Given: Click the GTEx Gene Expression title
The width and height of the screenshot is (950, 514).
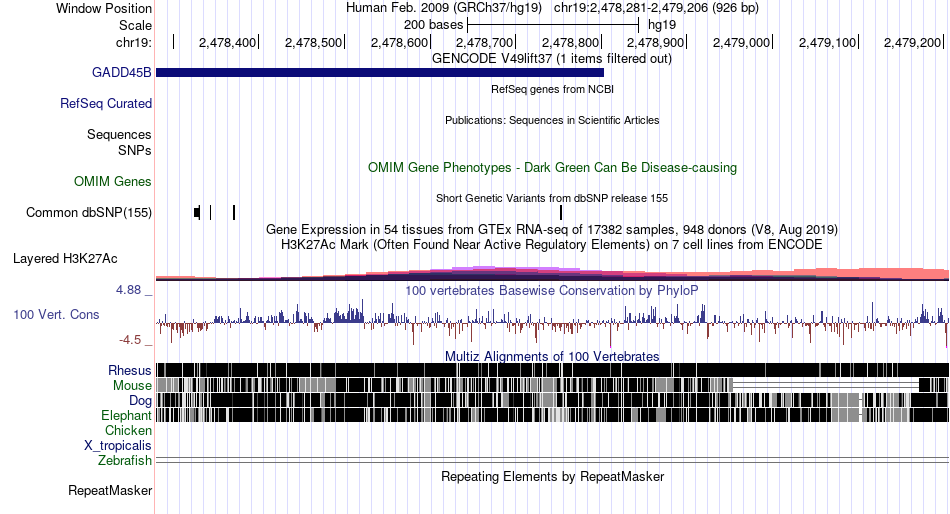Looking at the screenshot, I should pyautogui.click(x=552, y=230).
